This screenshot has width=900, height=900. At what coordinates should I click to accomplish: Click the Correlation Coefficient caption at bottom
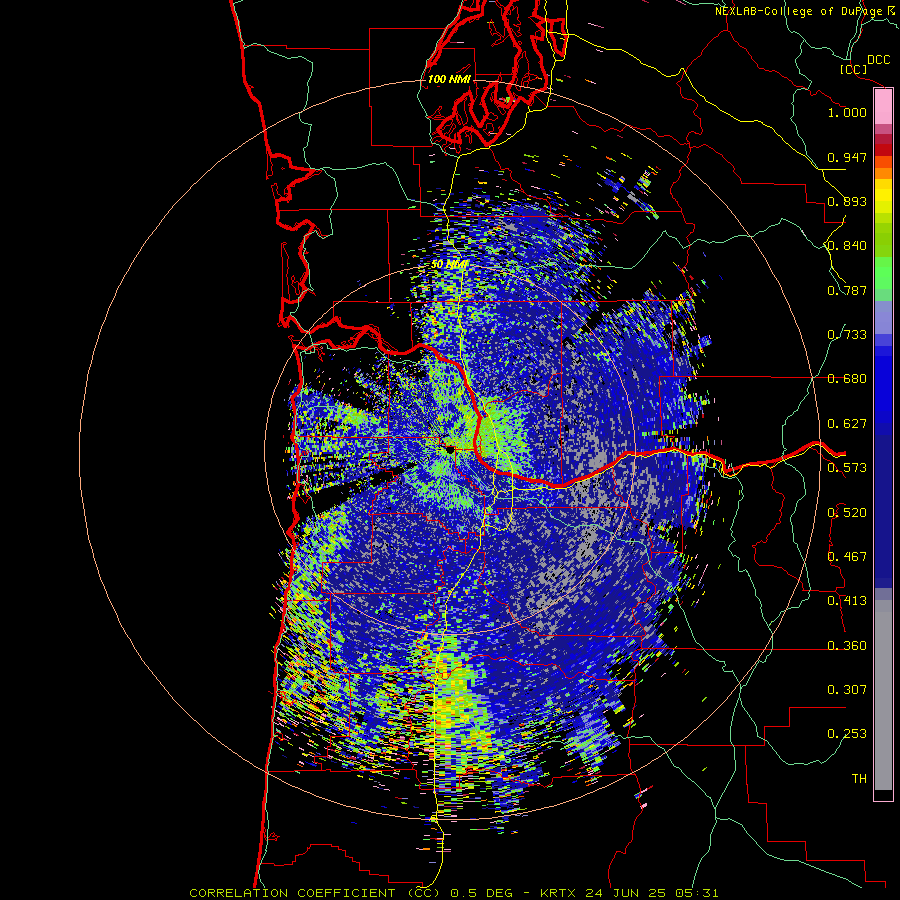pos(453,893)
